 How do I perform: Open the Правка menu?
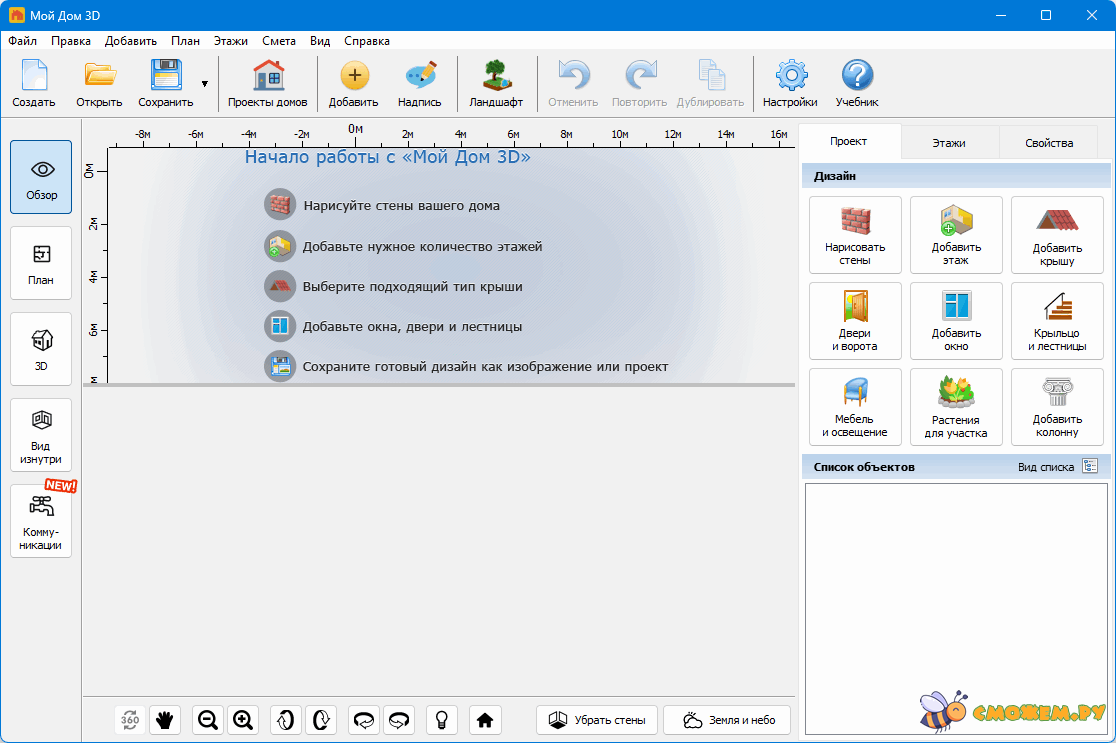point(70,41)
